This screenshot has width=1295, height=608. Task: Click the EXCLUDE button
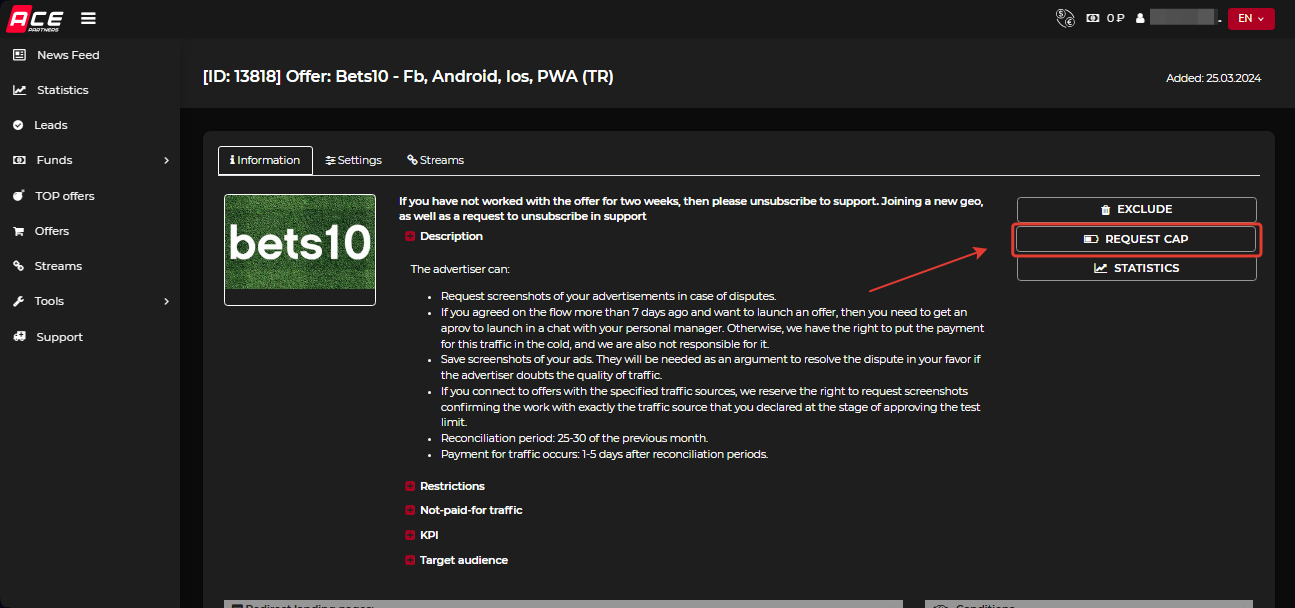click(x=1136, y=209)
